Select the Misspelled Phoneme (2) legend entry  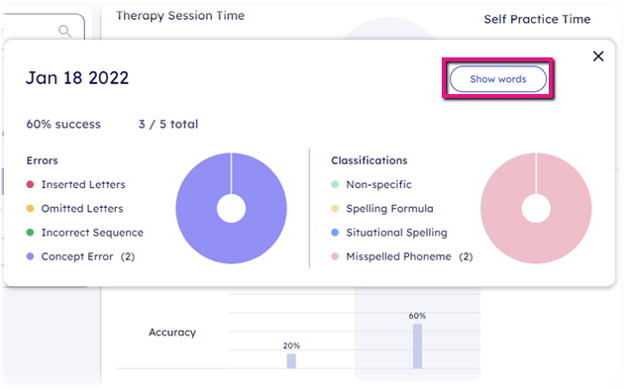pos(409,256)
